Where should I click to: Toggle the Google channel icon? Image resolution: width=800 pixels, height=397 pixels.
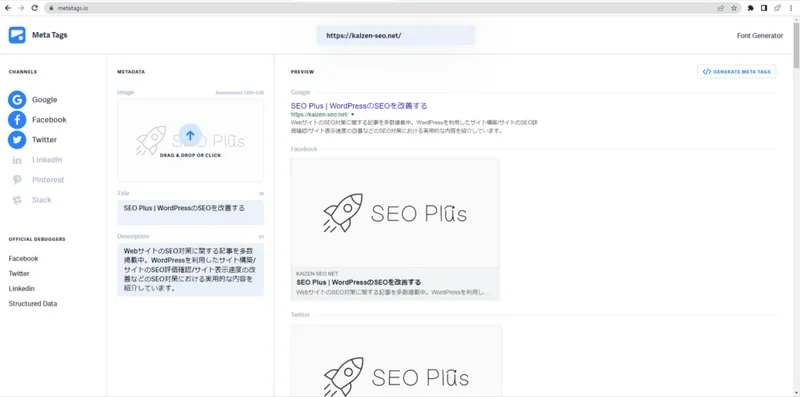click(x=17, y=100)
